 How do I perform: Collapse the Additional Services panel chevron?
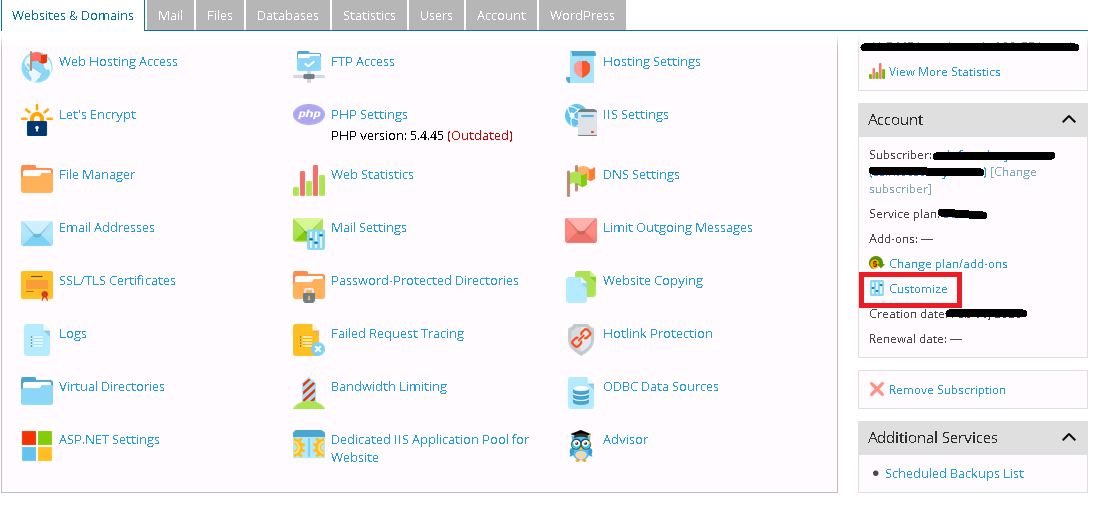click(x=1068, y=438)
